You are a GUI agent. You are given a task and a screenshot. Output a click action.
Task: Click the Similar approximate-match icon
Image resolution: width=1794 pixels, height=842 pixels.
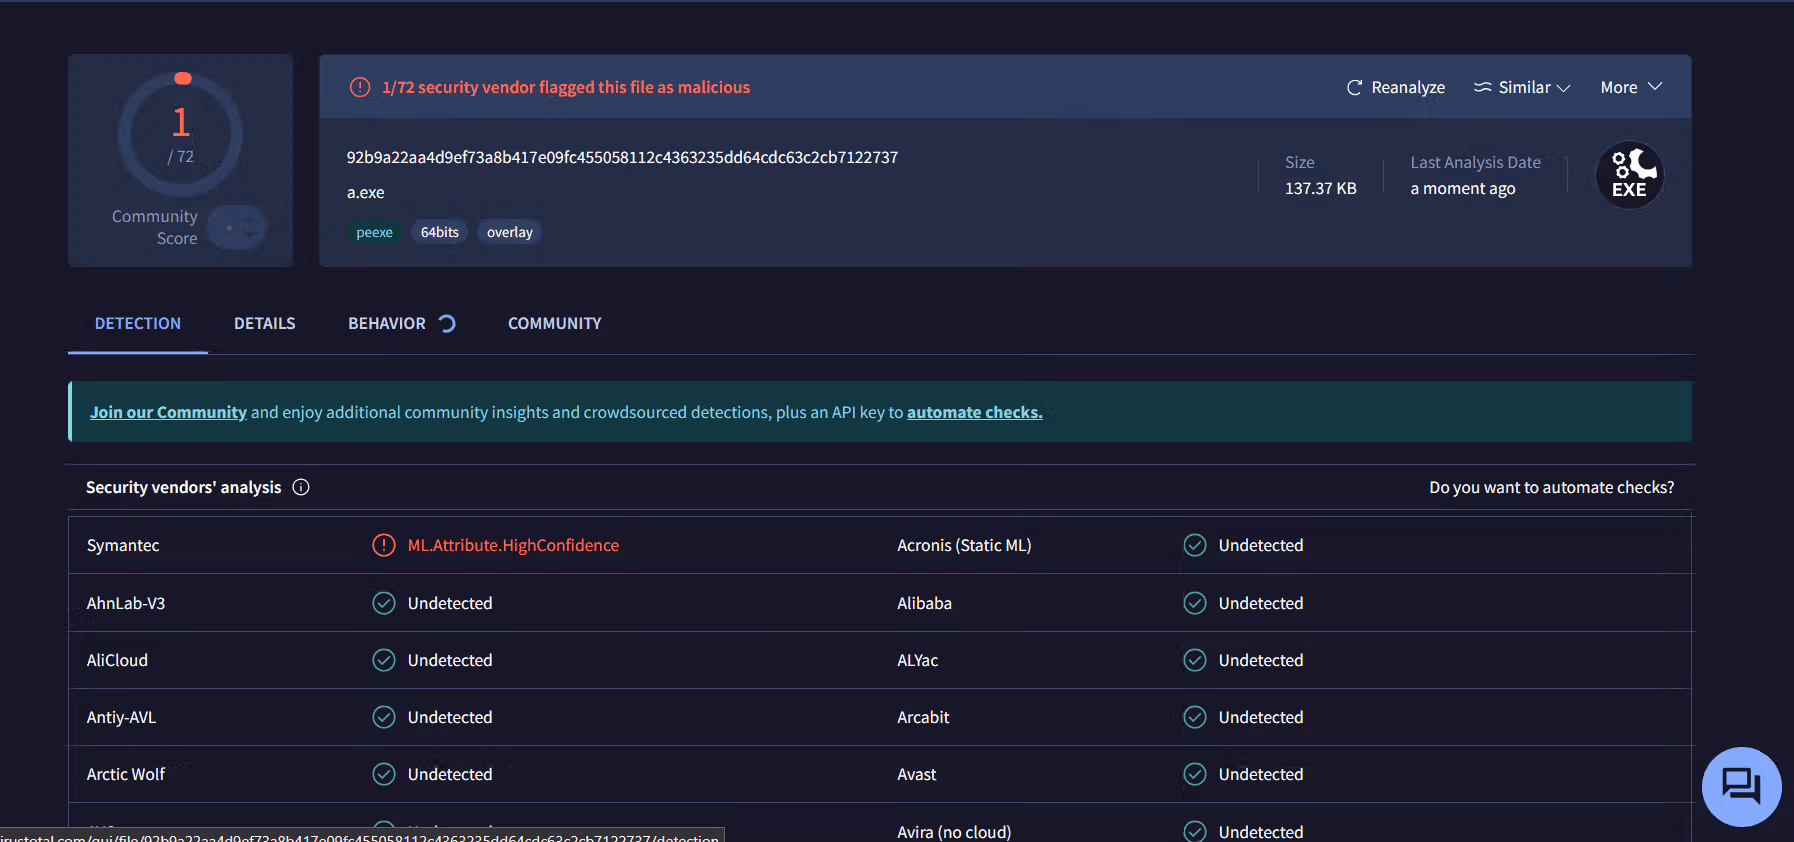point(1483,88)
